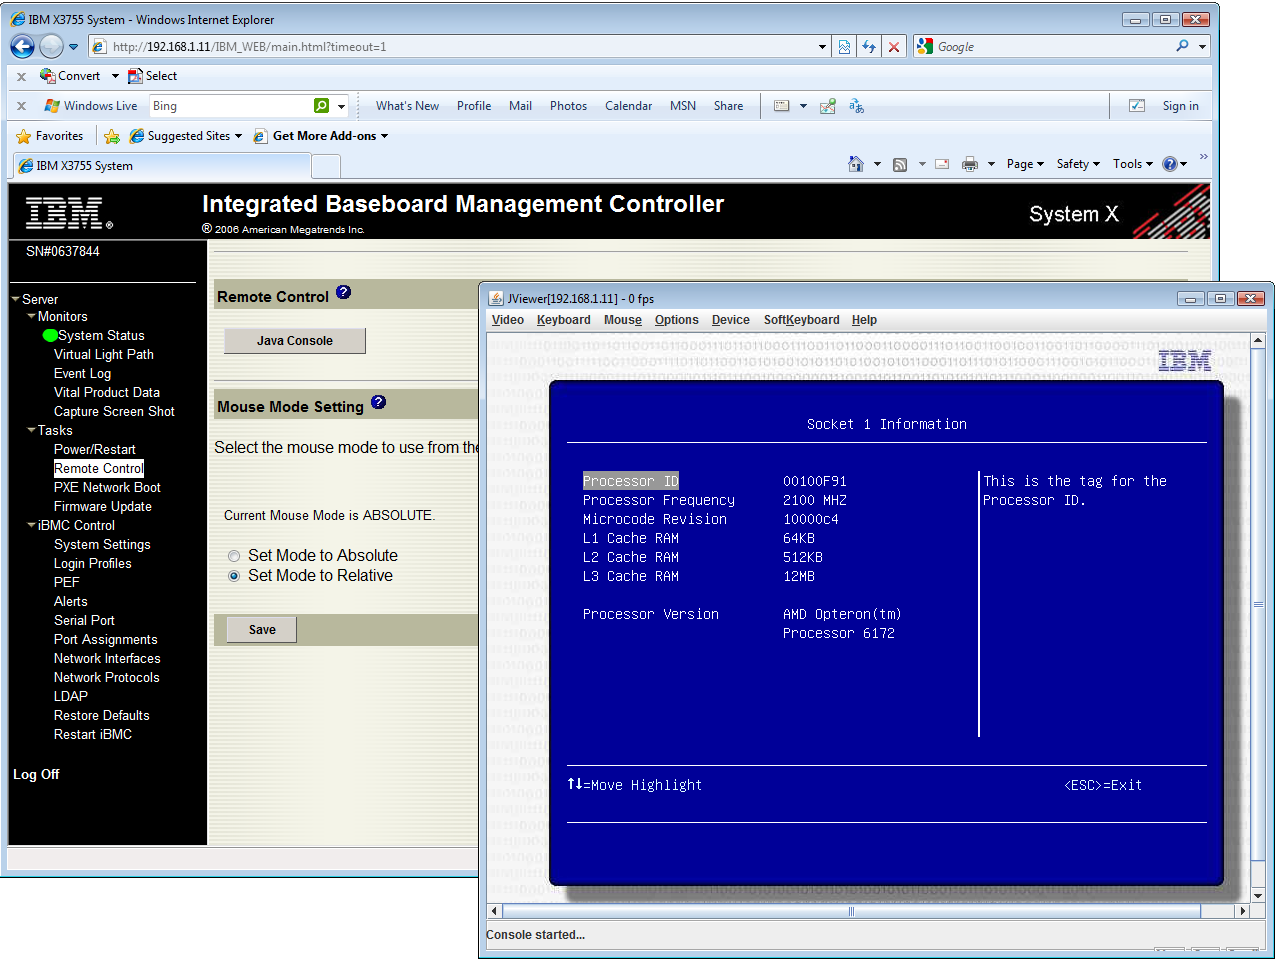Viewport: 1276px width, 960px height.
Task: Click the Log Off link
Action: click(36, 774)
